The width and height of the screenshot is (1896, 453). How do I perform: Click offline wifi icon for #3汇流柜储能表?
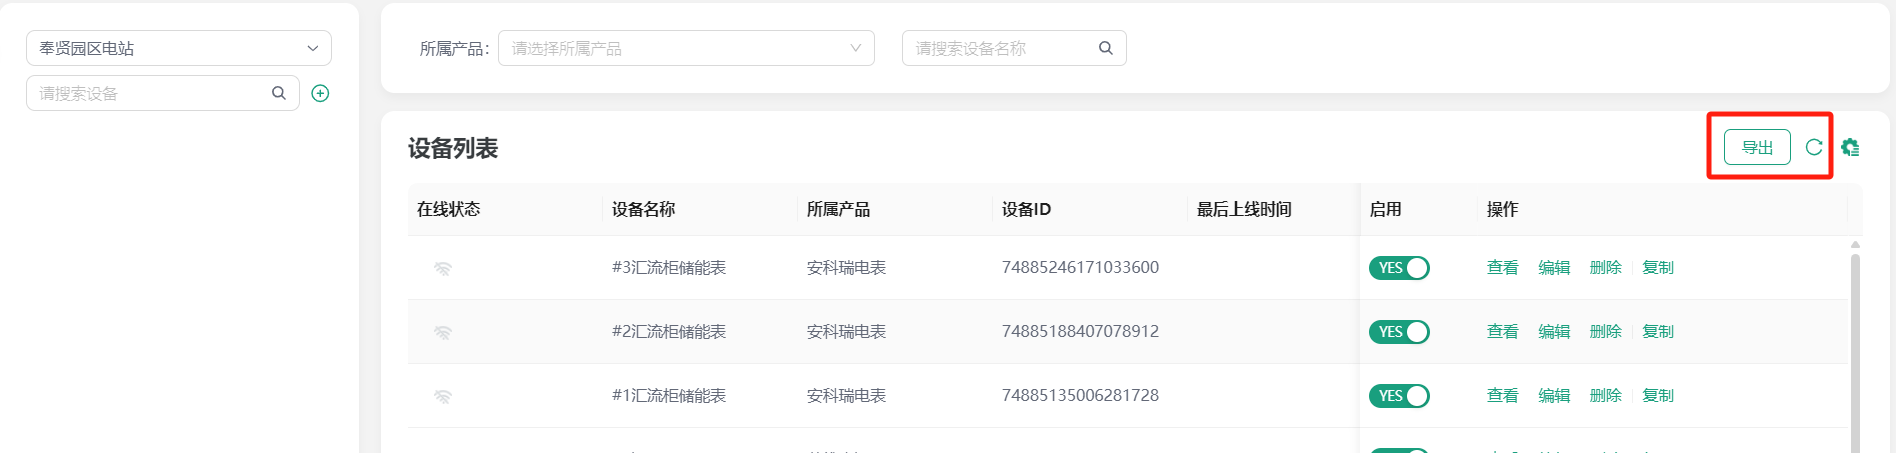coord(443,268)
